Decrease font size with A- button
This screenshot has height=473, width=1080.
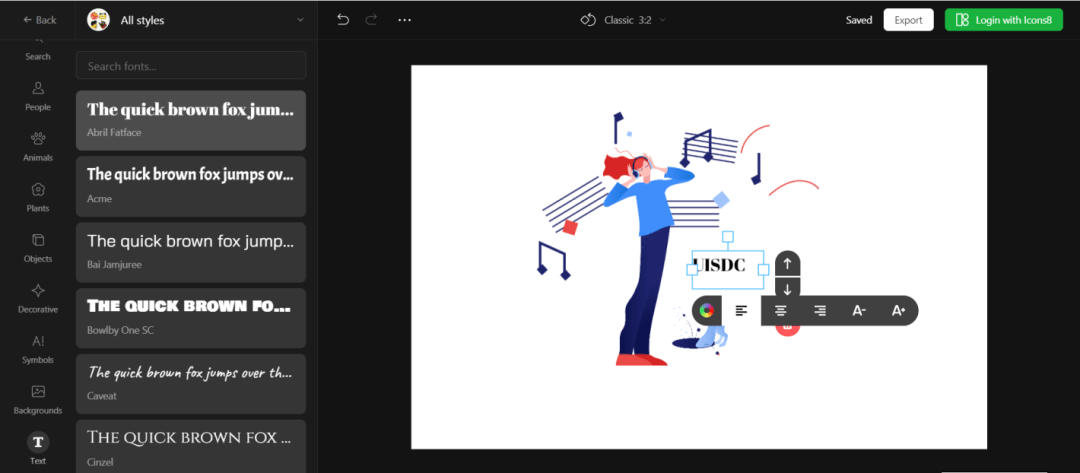tap(858, 311)
